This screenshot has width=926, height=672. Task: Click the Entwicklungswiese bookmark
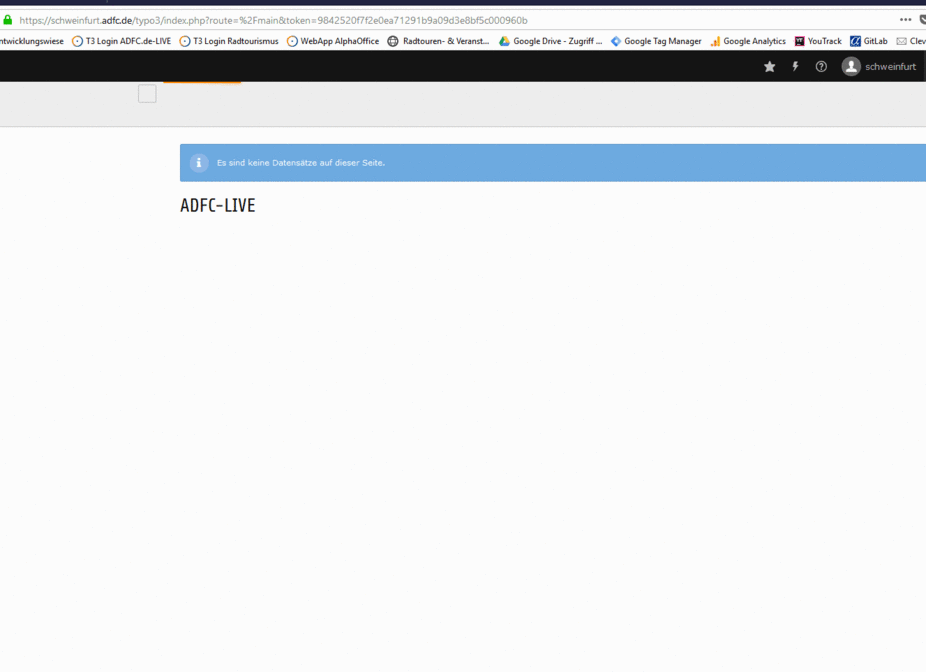point(31,41)
